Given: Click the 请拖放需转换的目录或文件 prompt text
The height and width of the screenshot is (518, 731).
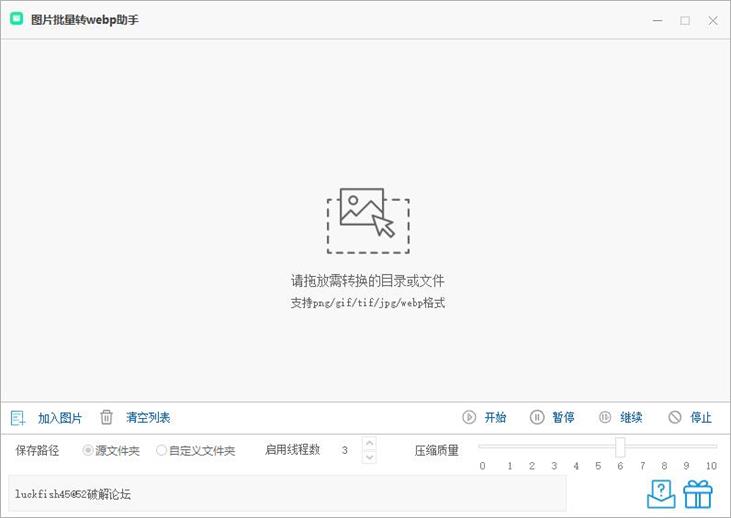Looking at the screenshot, I should pyautogui.click(x=368, y=281).
